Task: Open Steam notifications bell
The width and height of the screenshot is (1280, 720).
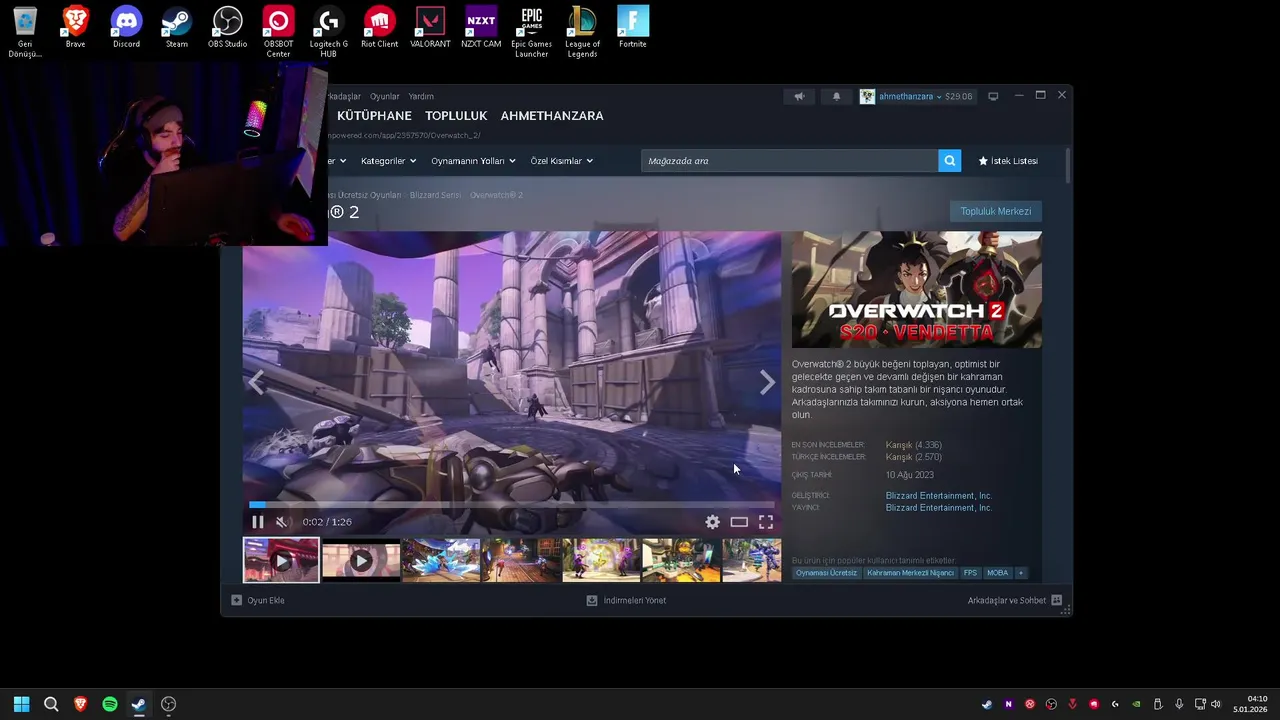Action: (837, 96)
